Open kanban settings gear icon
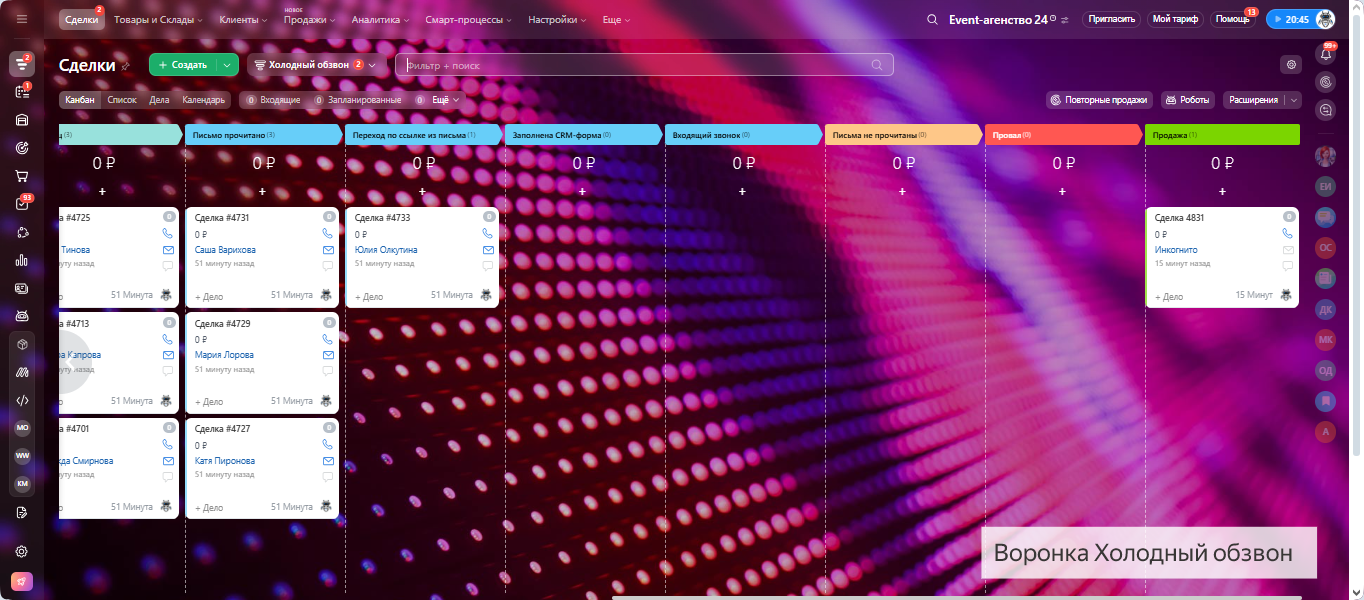The image size is (1364, 600). click(1292, 65)
